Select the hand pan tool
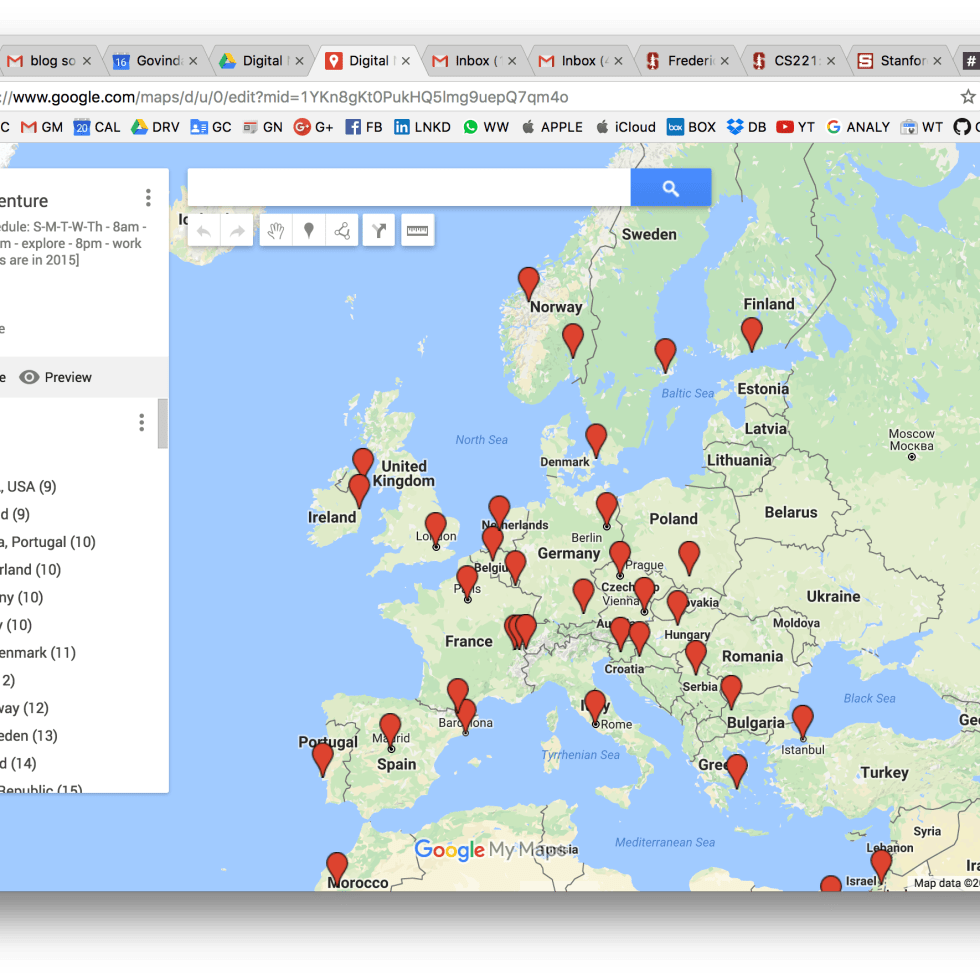 (275, 231)
